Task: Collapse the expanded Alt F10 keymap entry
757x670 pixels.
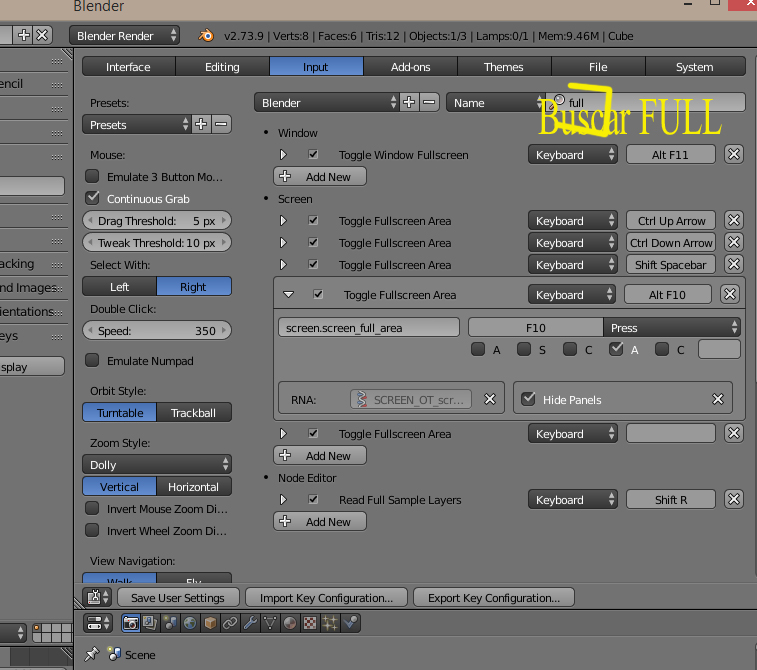Action: pos(288,295)
